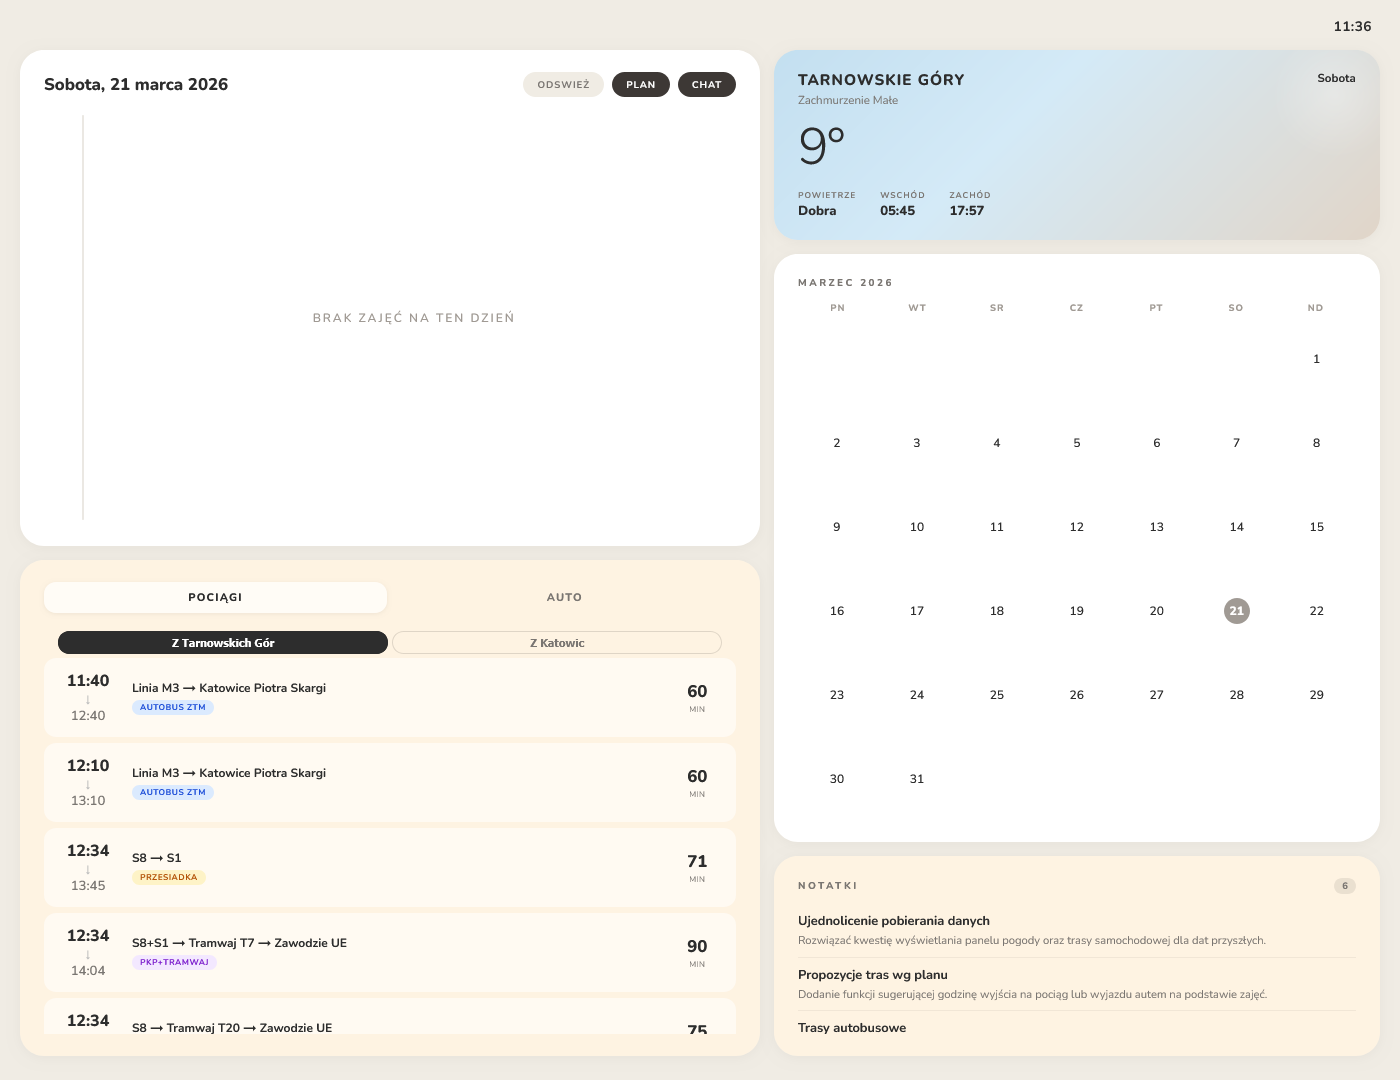
Task: Pick March 31 on the calendar
Action: [916, 779]
